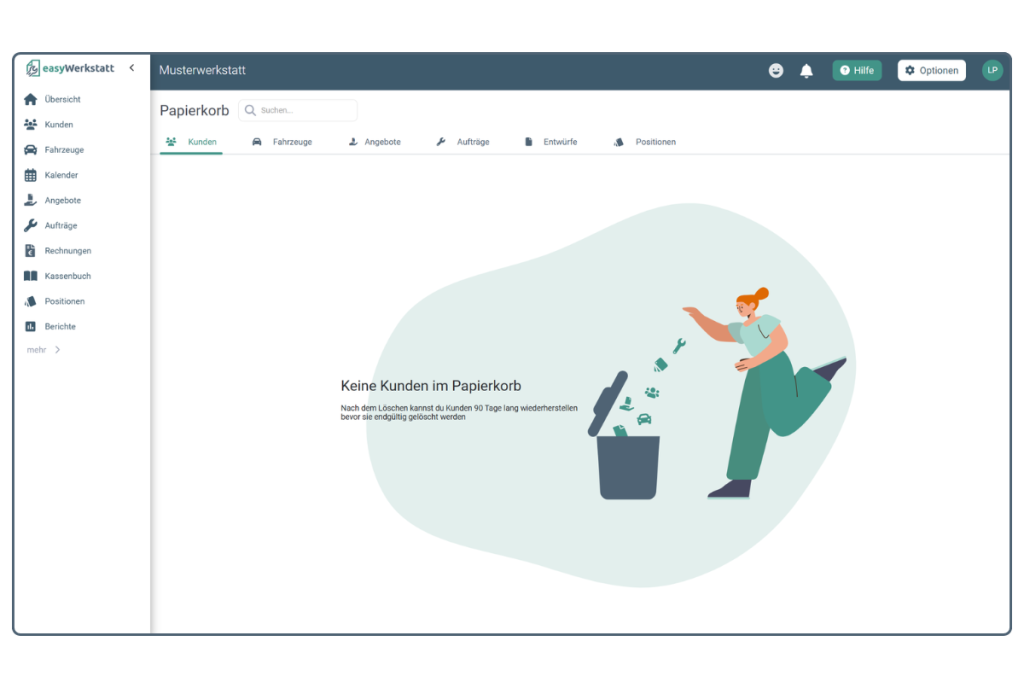Switch to the Angebote tab
Screen dimensions: 1024x688
(375, 142)
